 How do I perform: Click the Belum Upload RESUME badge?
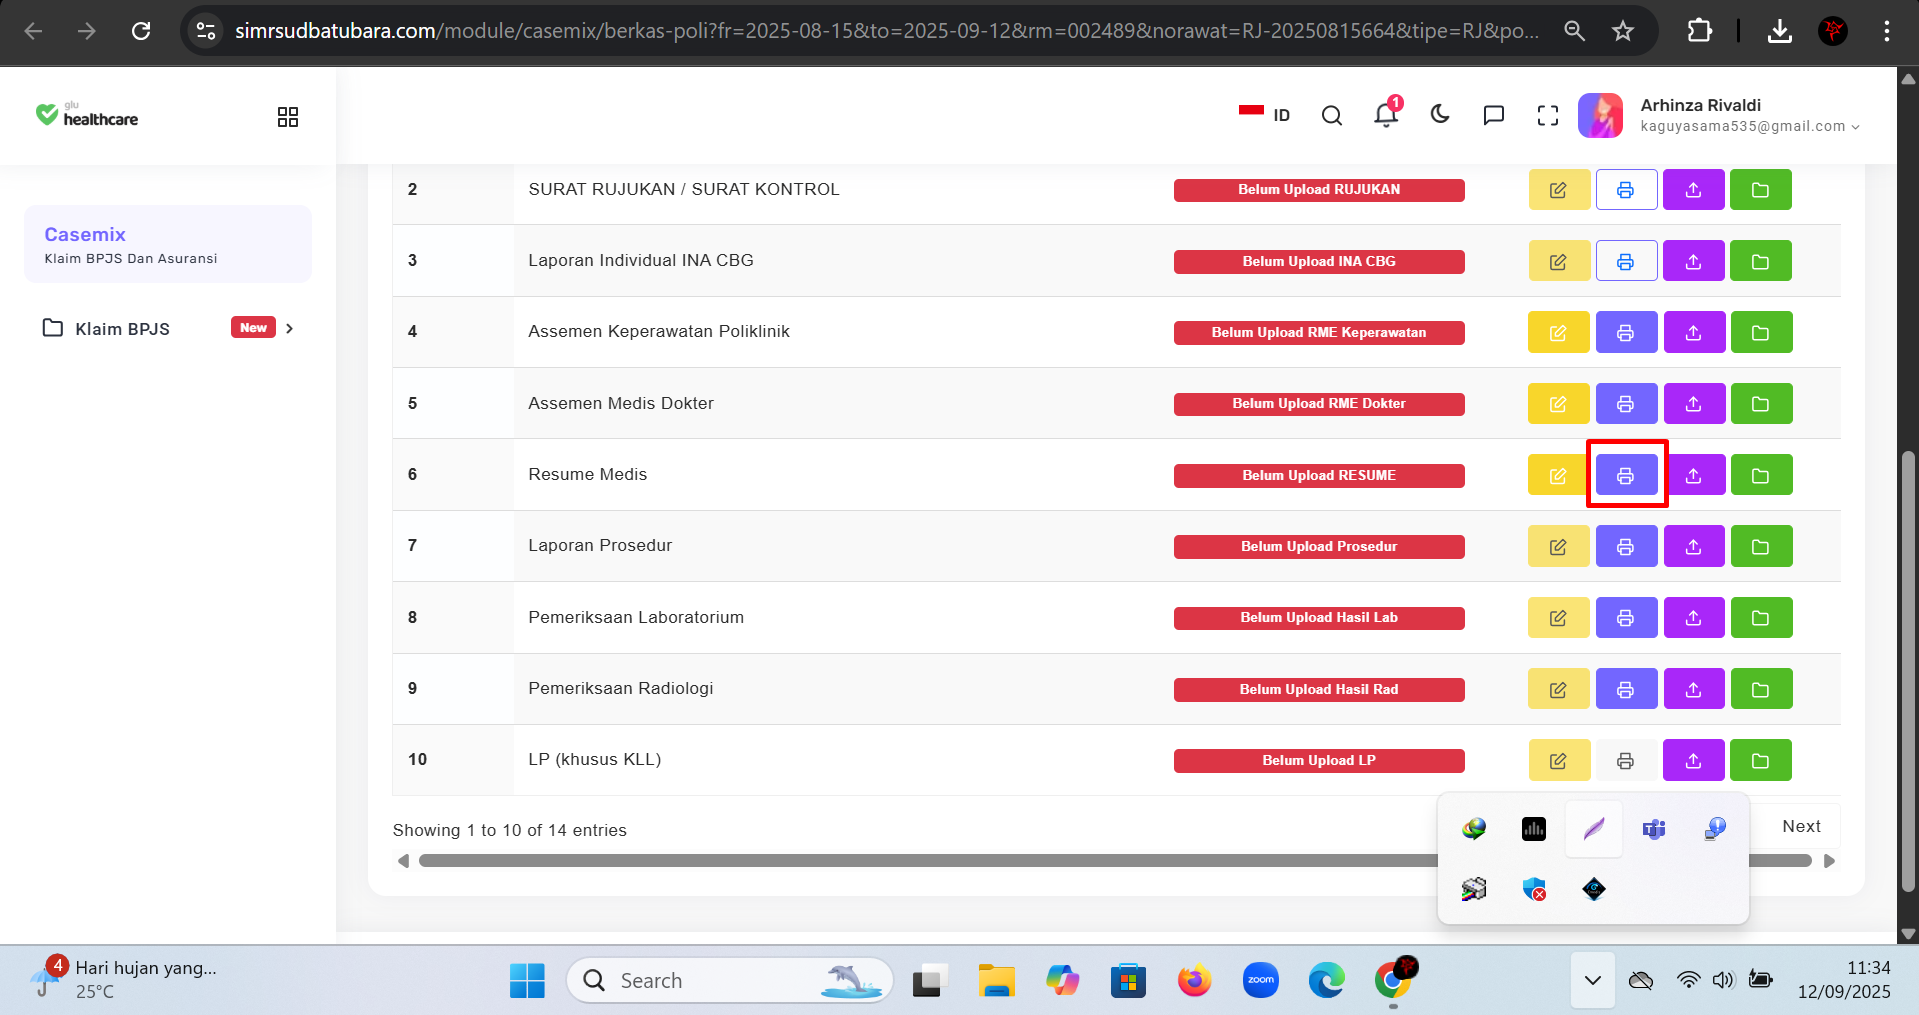1319,475
